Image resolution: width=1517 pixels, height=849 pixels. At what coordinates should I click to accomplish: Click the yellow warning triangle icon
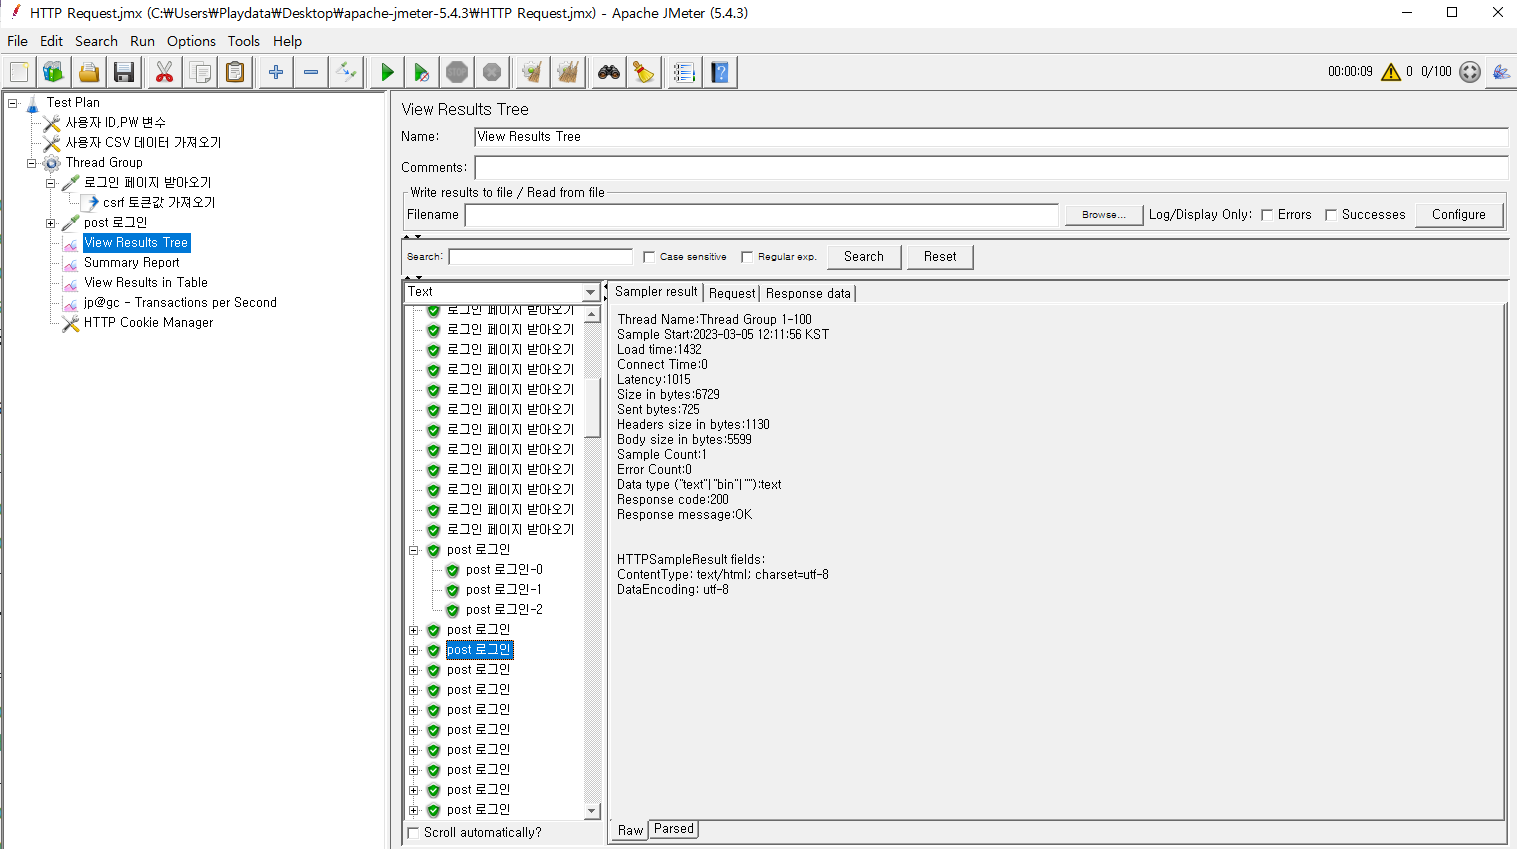1391,72
